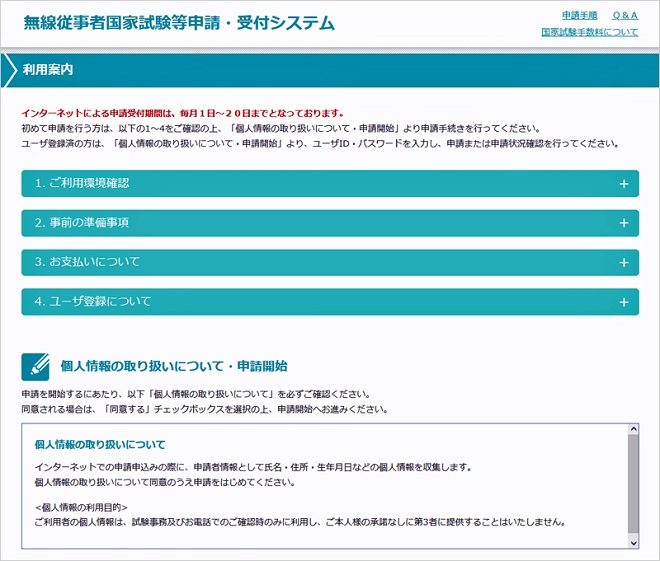
Task: Open the 国家試験手数料について link
Action: pos(589,32)
